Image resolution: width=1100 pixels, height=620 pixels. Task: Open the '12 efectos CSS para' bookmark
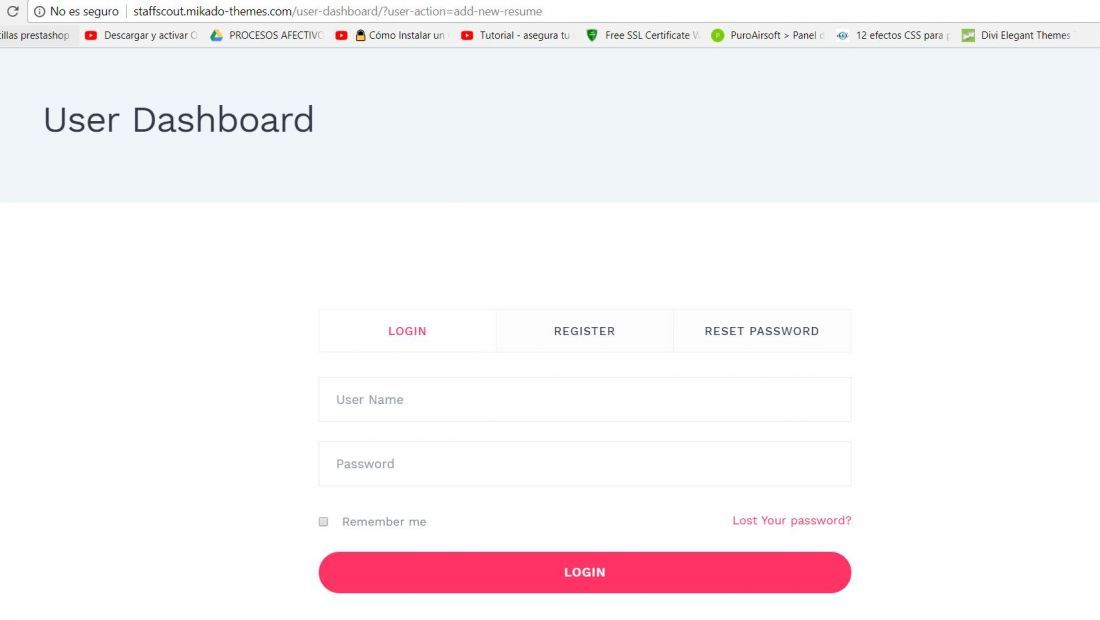[892, 35]
